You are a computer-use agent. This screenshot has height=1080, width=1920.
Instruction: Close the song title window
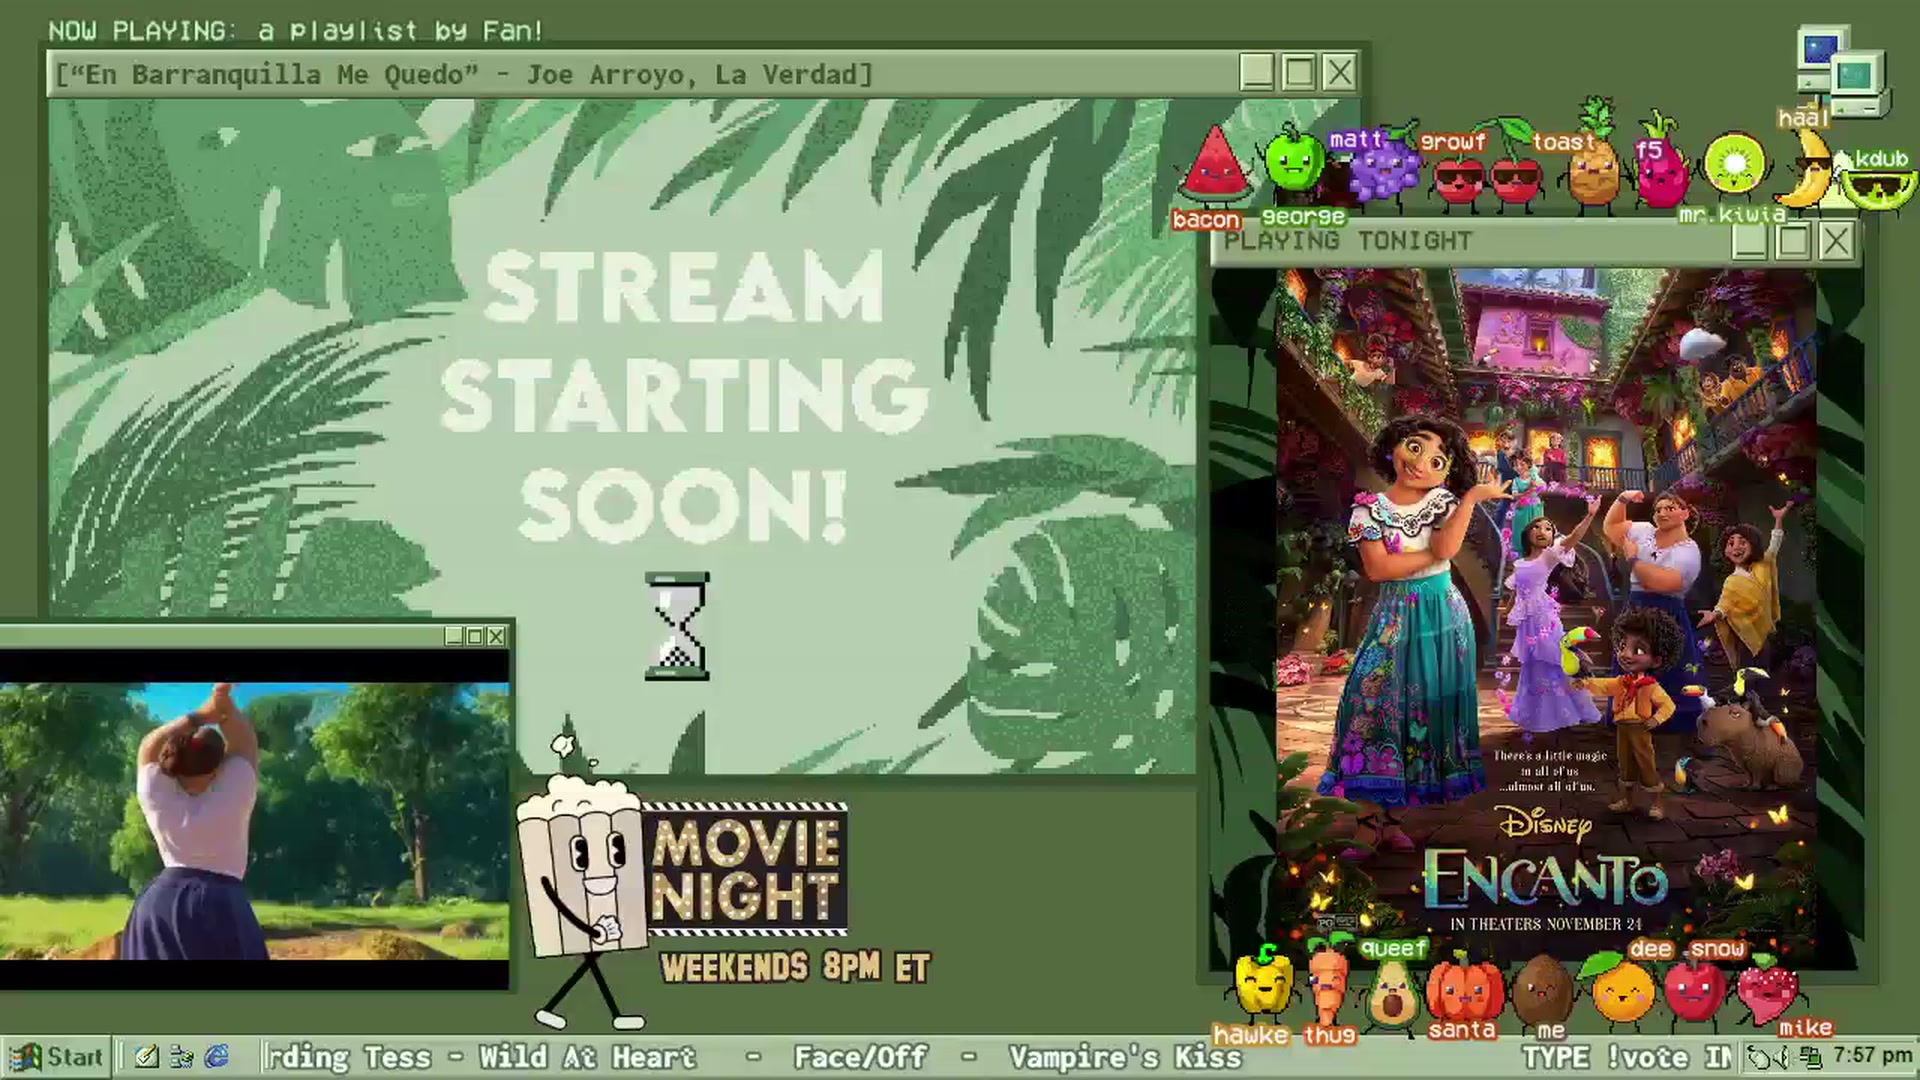[1339, 73]
